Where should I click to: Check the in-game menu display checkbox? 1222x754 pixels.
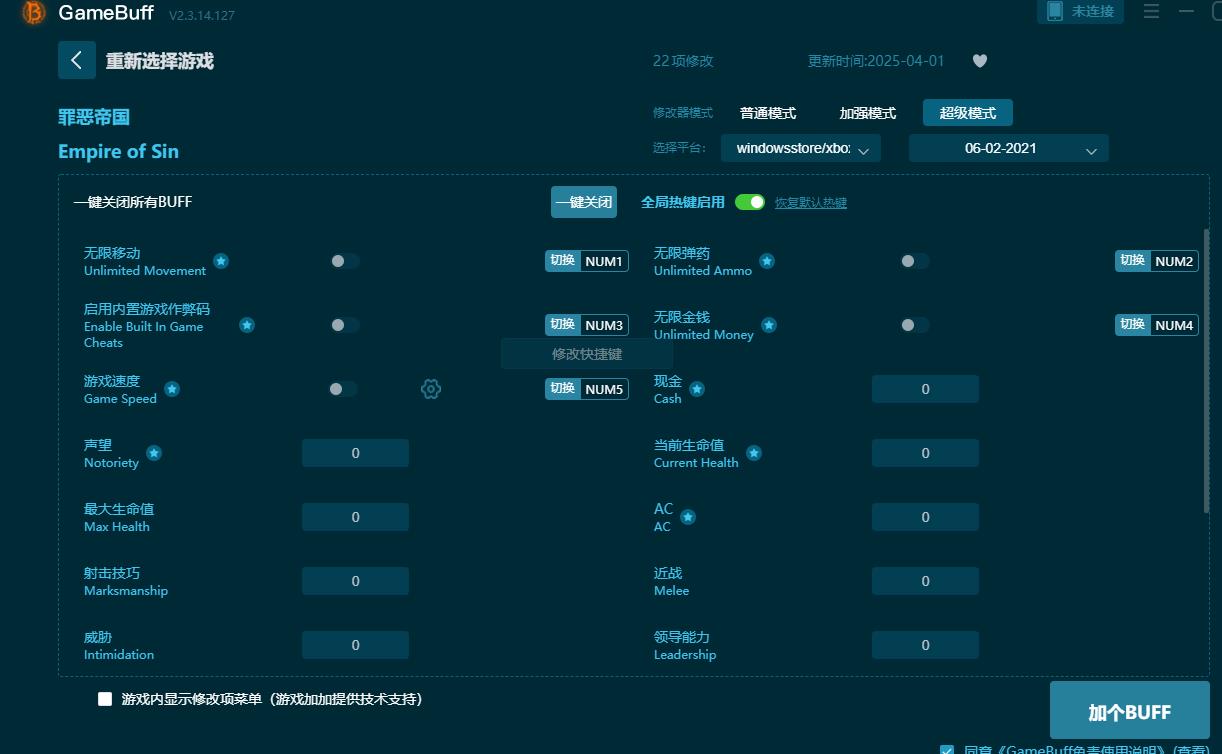click(105, 699)
